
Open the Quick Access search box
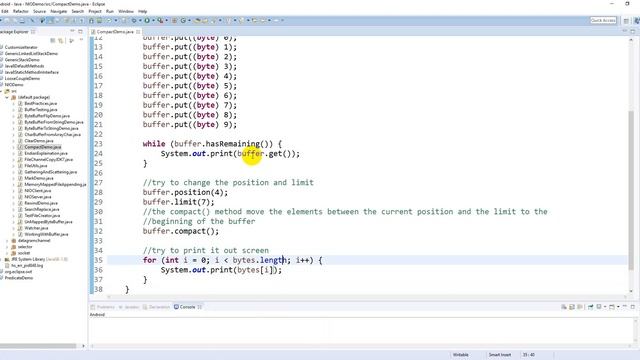(603, 20)
